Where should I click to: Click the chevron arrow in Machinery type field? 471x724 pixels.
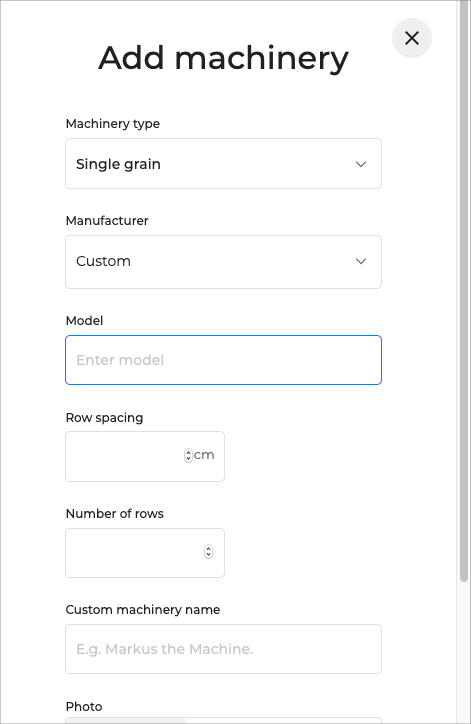point(361,164)
